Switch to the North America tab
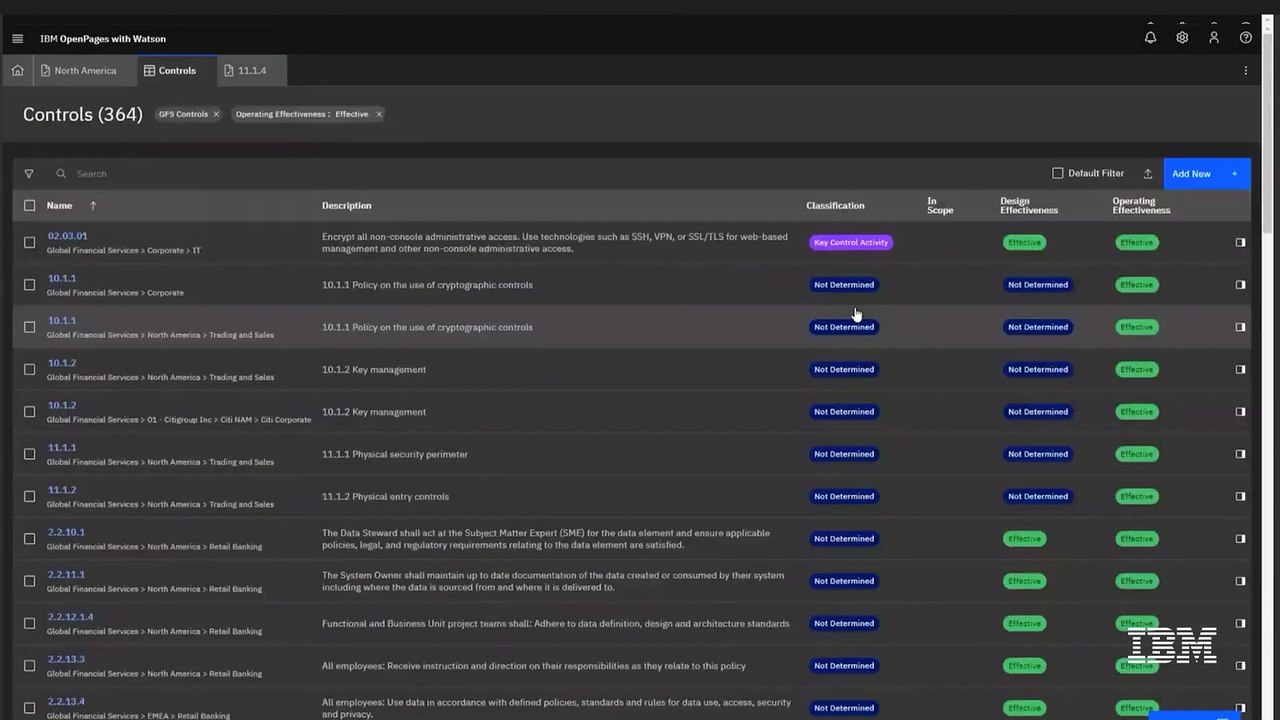1280x720 pixels. [78, 71]
